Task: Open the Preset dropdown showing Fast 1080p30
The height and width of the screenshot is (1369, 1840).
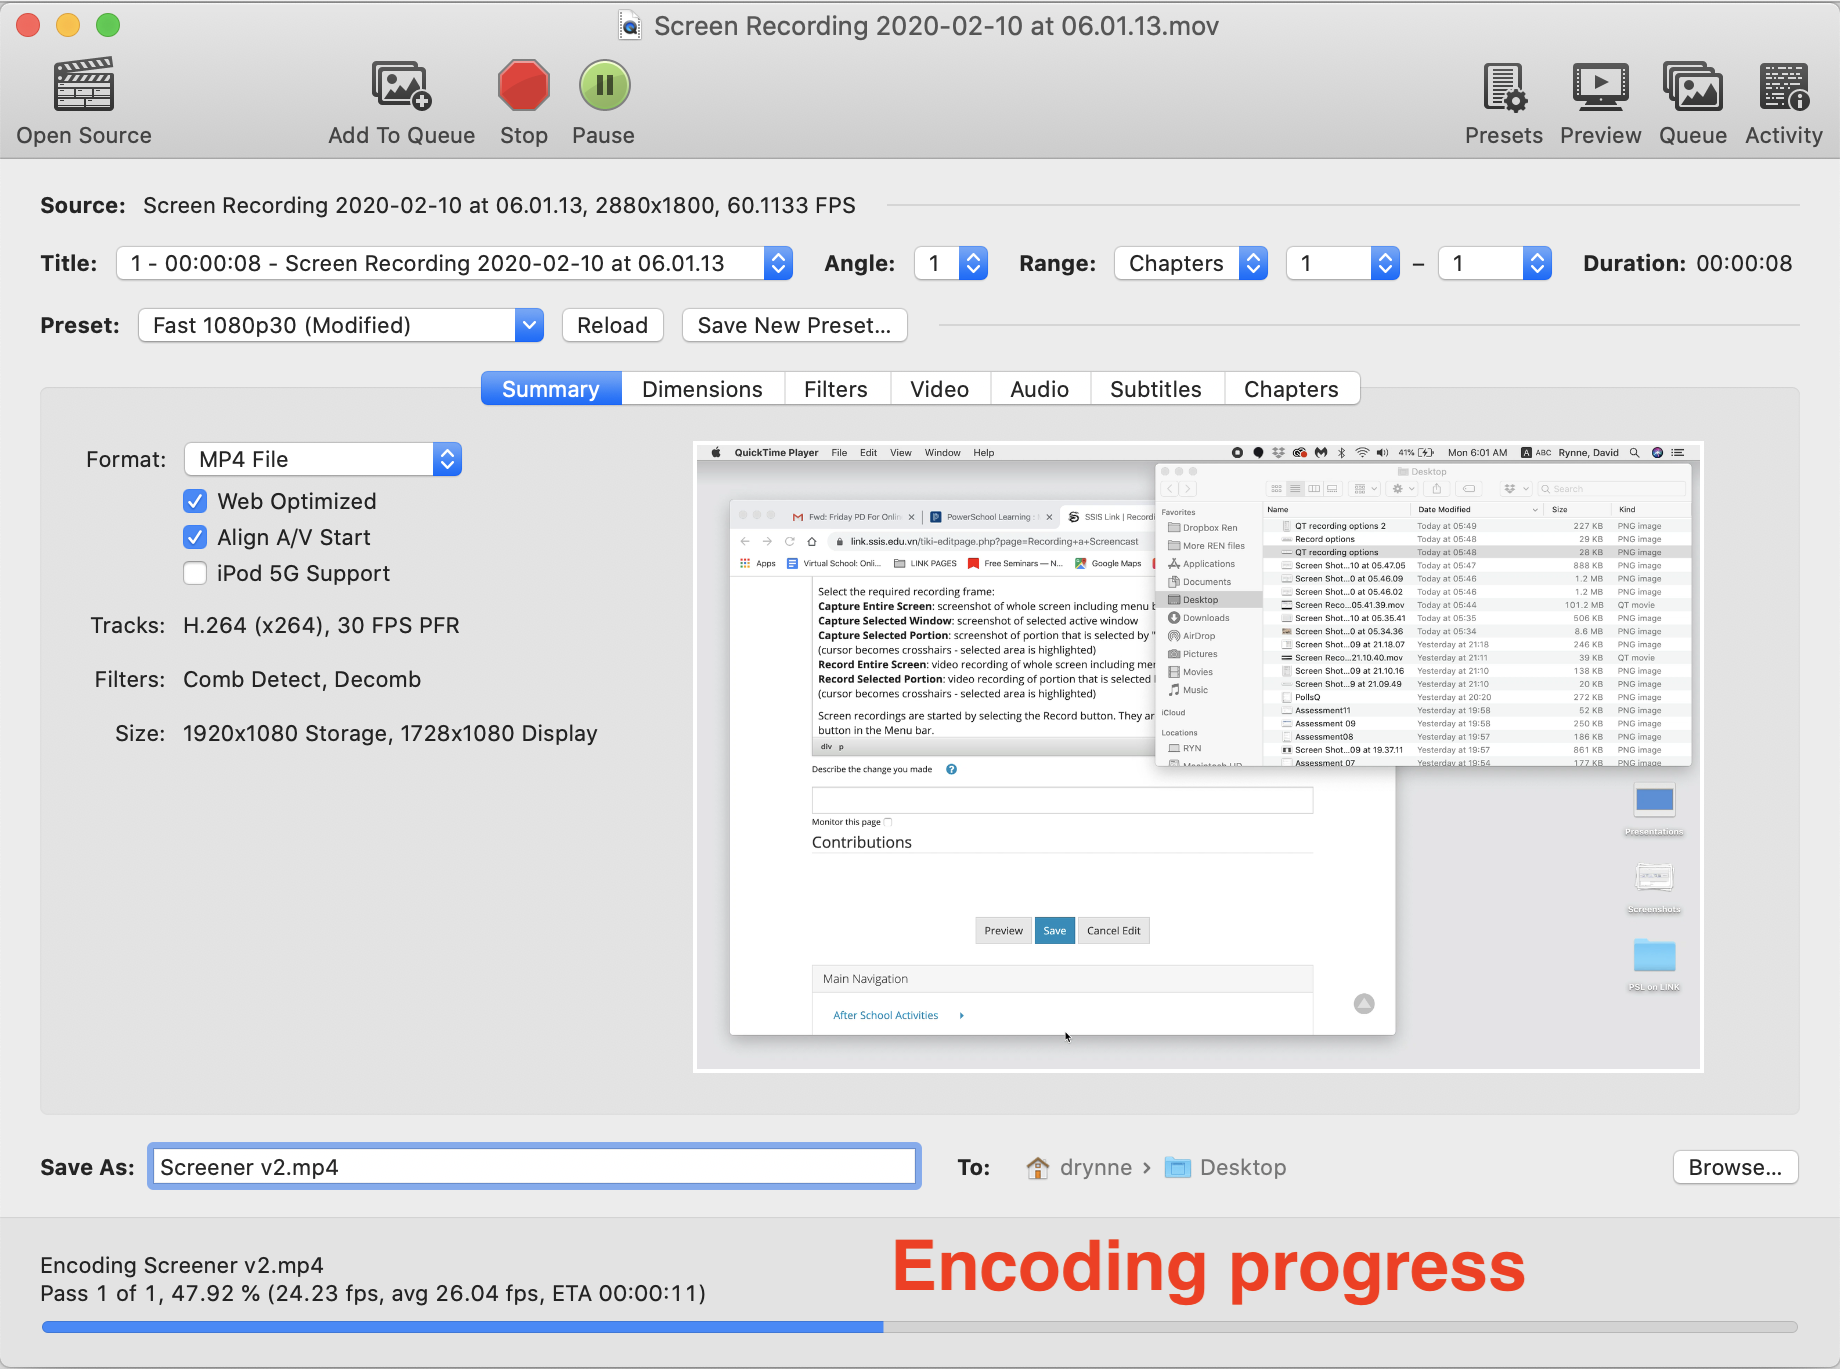Action: (340, 325)
